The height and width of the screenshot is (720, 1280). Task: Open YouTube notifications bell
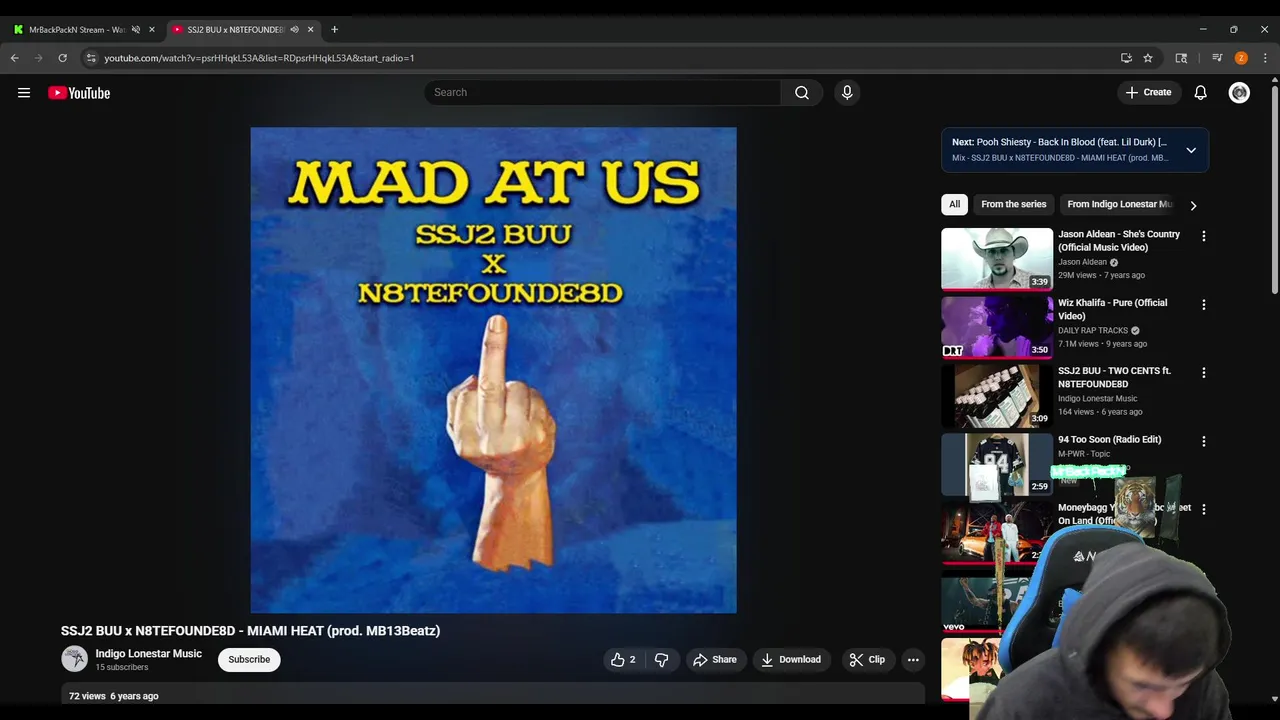click(x=1201, y=93)
